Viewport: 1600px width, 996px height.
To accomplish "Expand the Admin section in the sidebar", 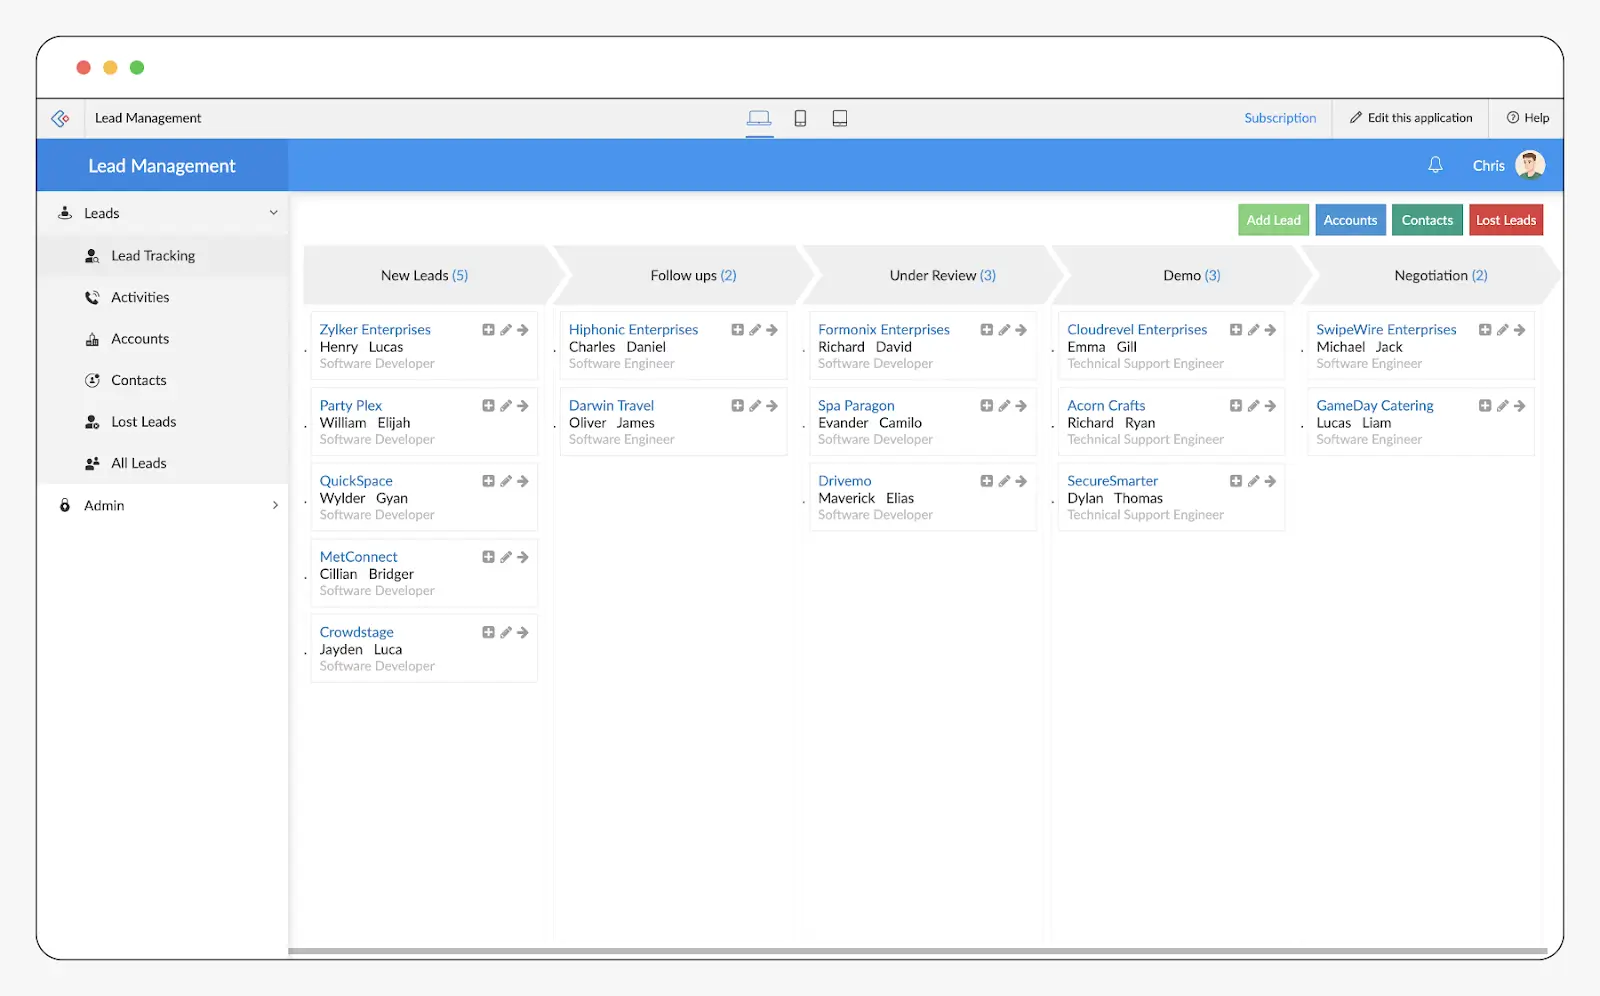I will pyautogui.click(x=274, y=505).
